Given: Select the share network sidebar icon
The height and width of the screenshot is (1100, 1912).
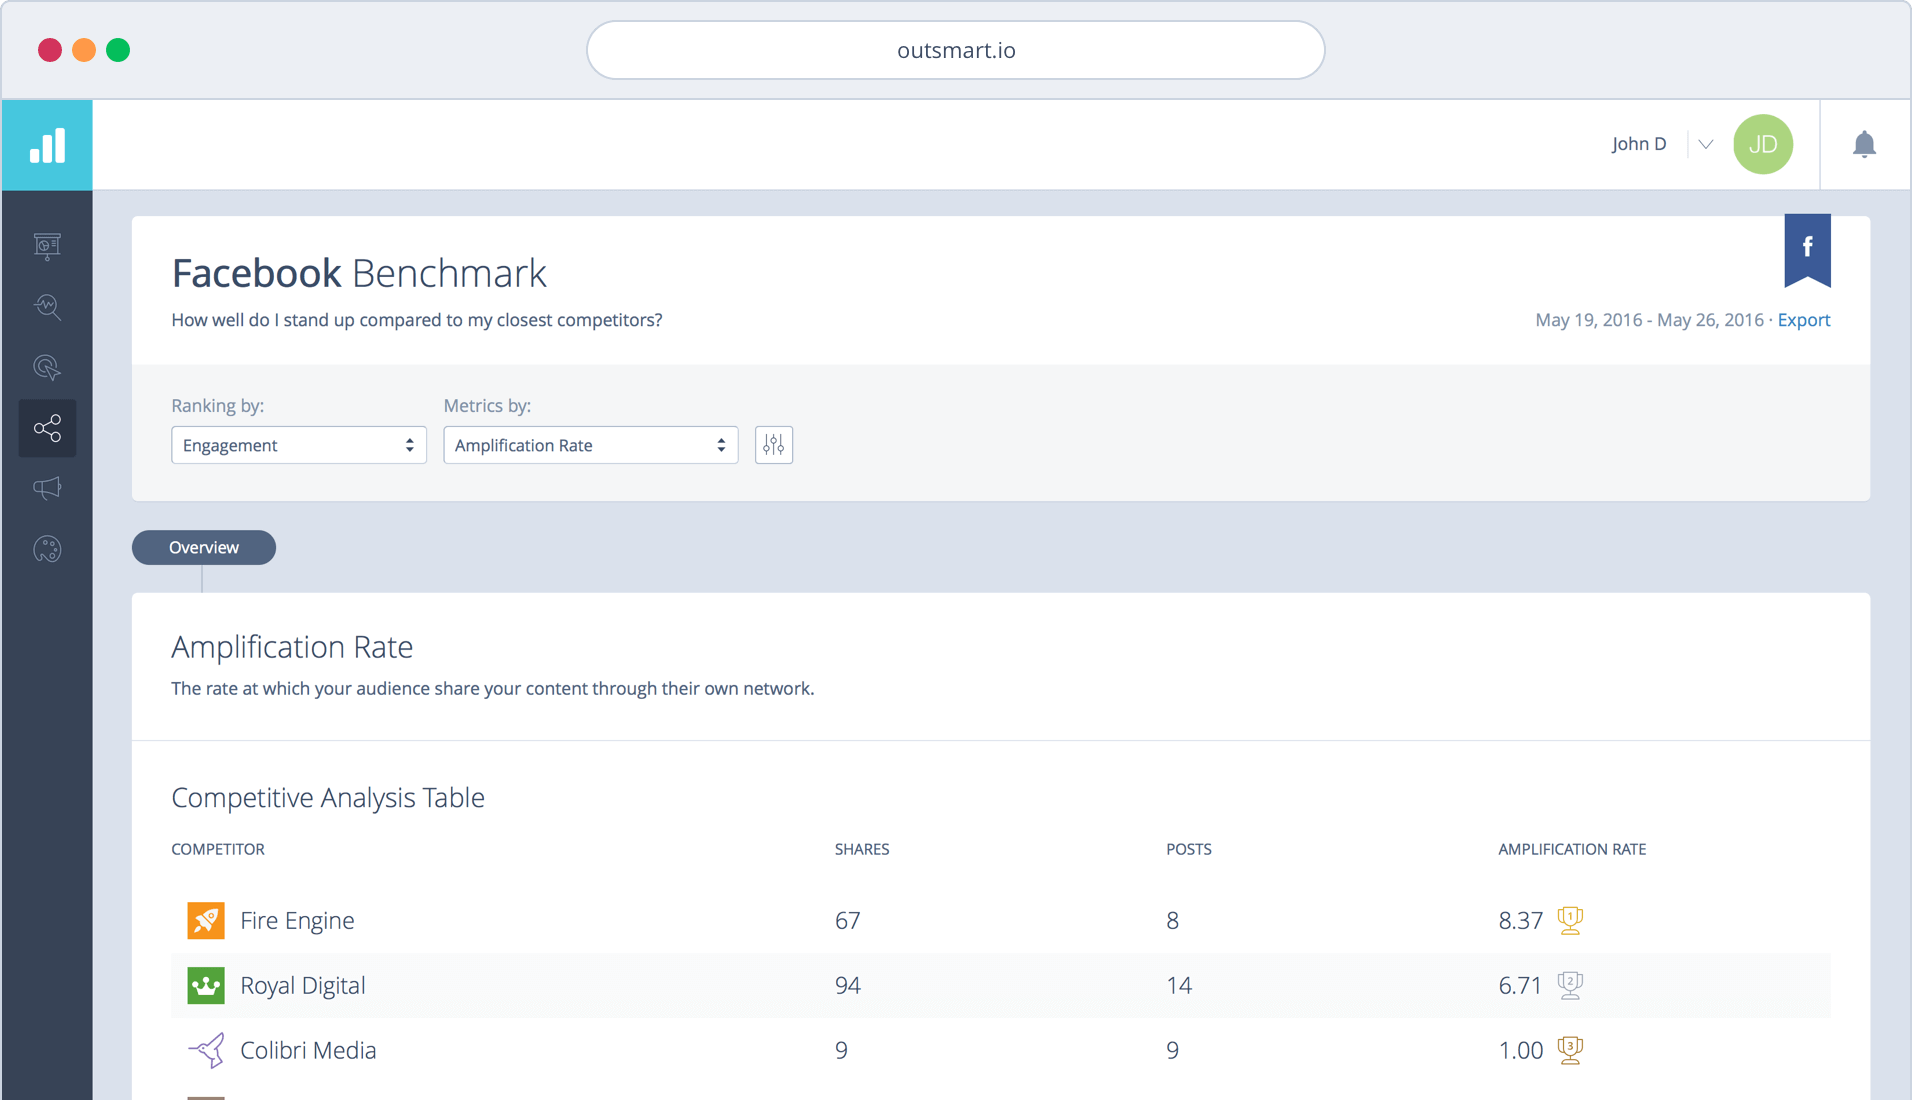Looking at the screenshot, I should 47,429.
